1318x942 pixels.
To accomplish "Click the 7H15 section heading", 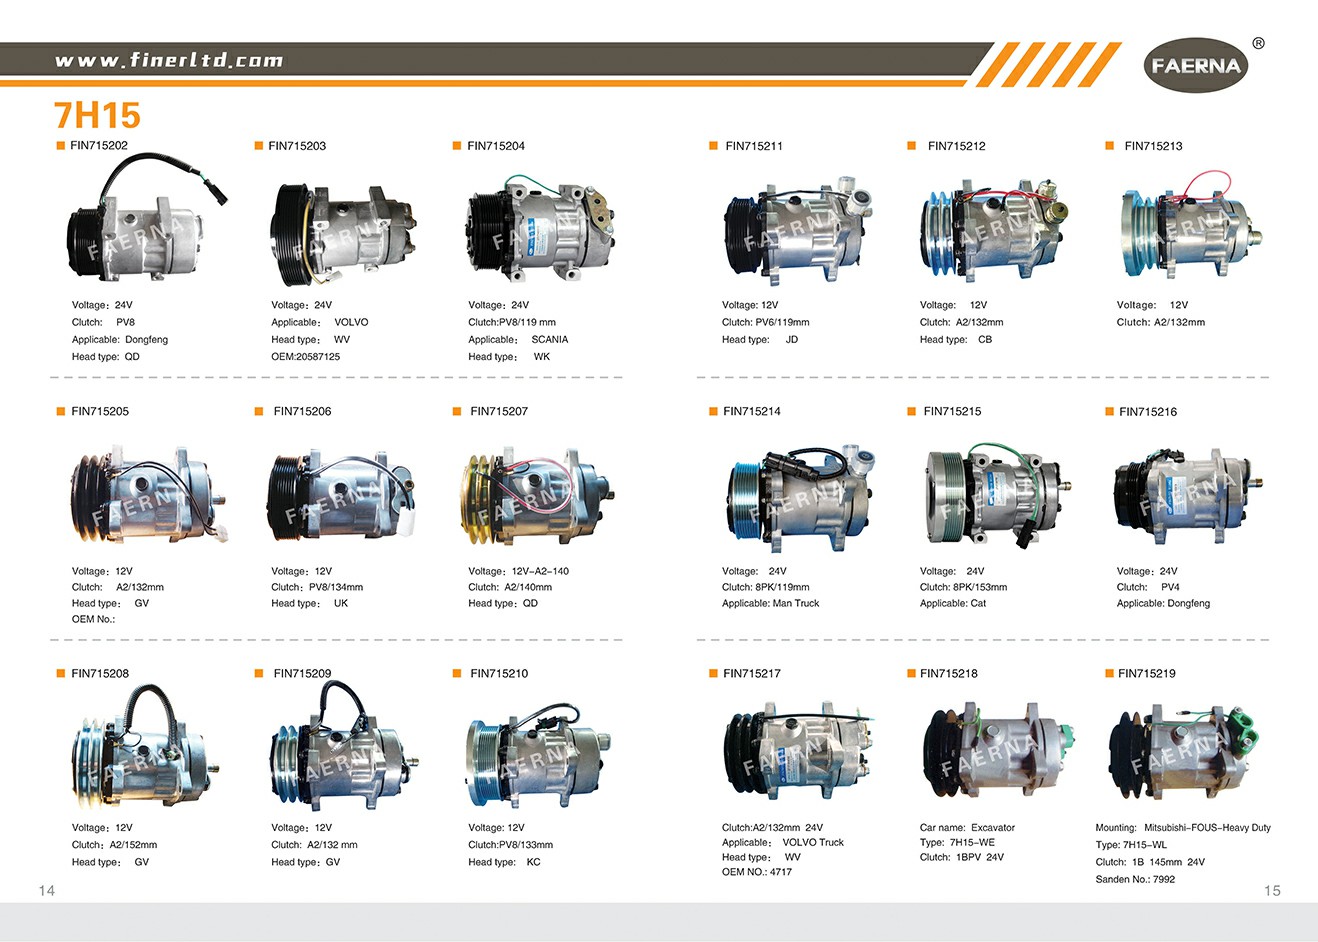I will click(x=97, y=115).
